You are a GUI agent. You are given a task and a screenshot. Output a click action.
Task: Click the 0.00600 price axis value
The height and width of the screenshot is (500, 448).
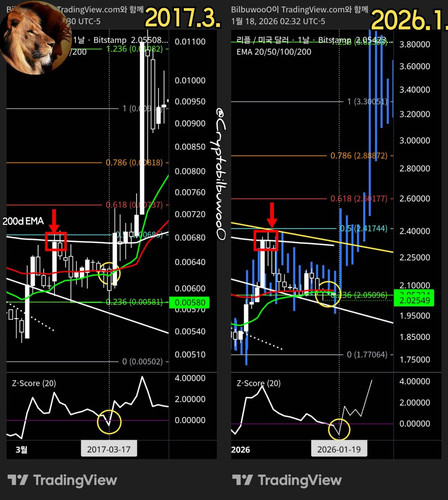click(x=190, y=288)
